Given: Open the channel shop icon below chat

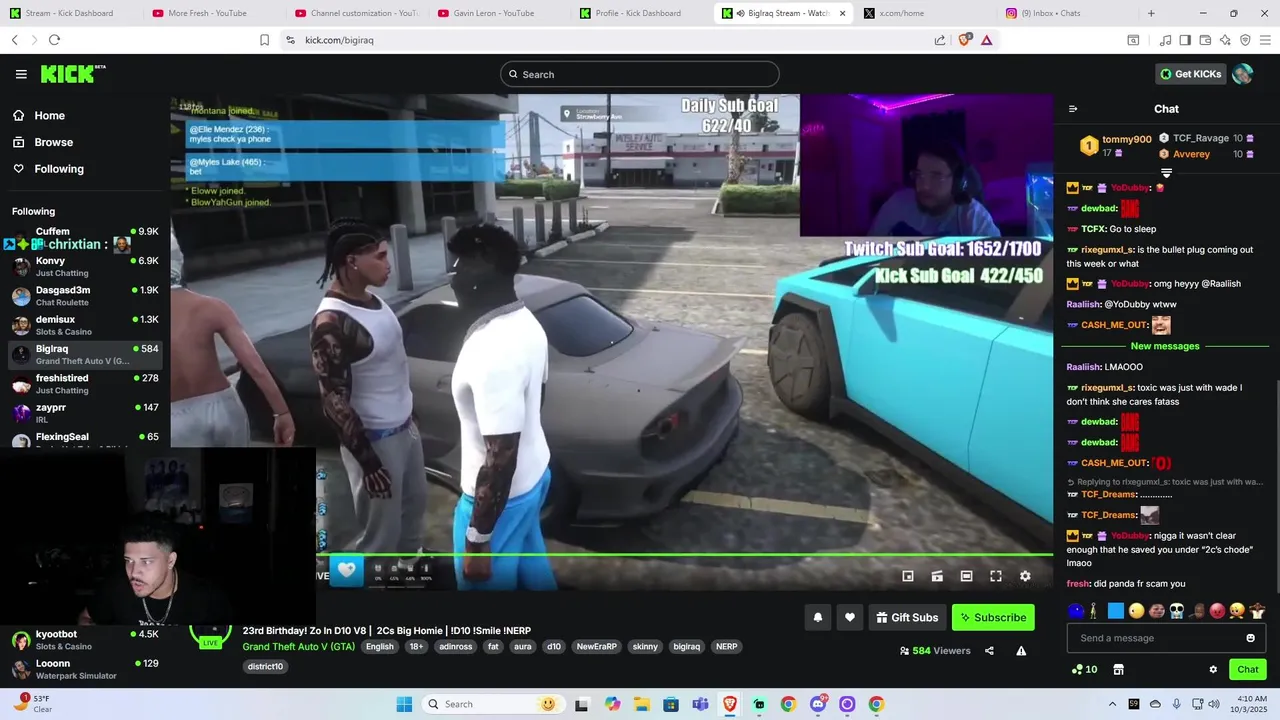Looking at the screenshot, I should click(x=1118, y=669).
